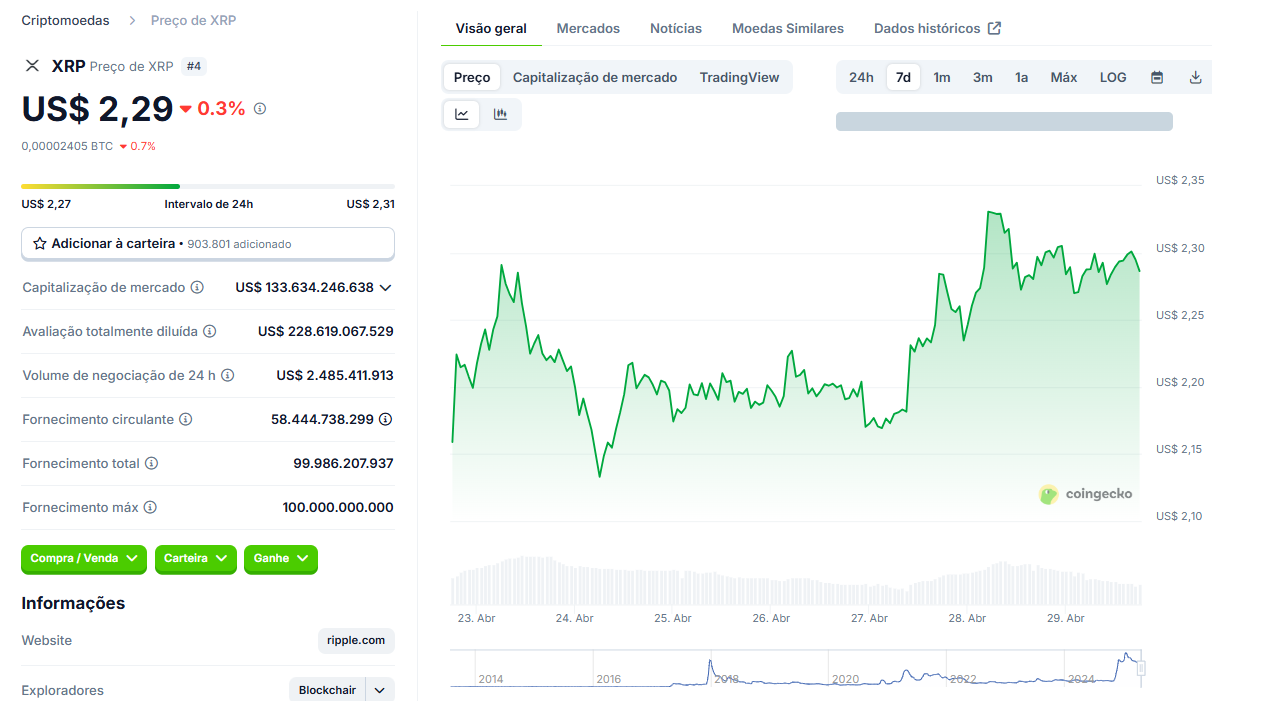Set chart range to Máx
The image size is (1264, 701).
1064,77
